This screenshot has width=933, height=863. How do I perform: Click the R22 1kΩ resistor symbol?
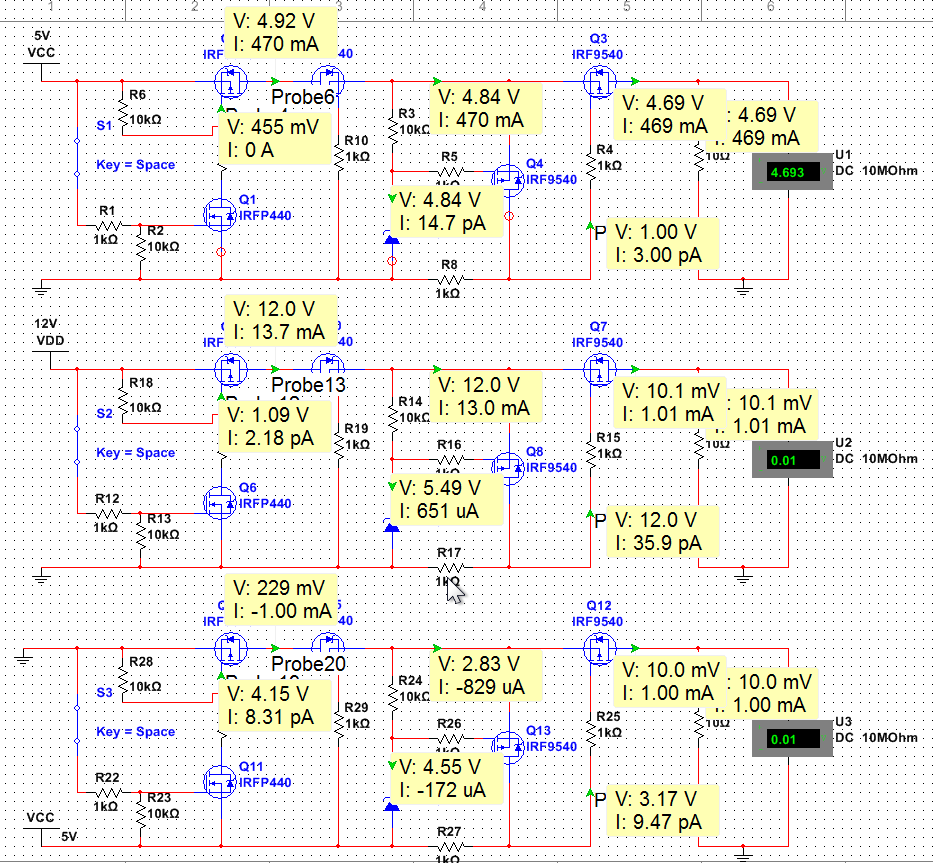(x=108, y=792)
